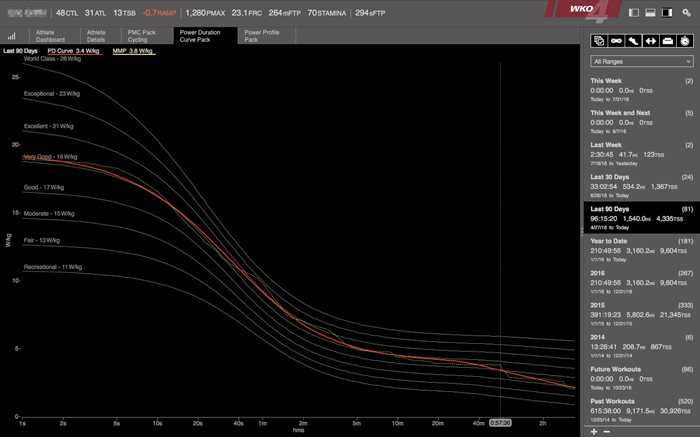This screenshot has width=700, height=437.
Task: Click the PD Curve 3.4 W/kg legend
Action: pyautogui.click(x=74, y=51)
